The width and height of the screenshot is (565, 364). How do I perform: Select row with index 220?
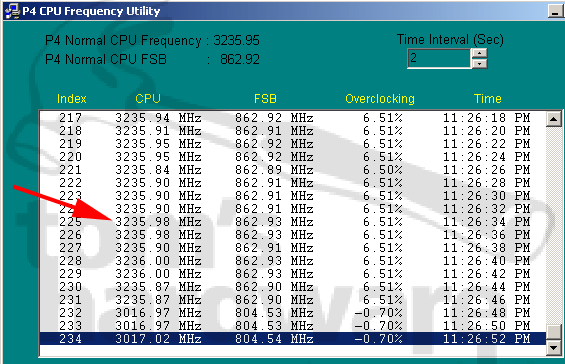293,157
